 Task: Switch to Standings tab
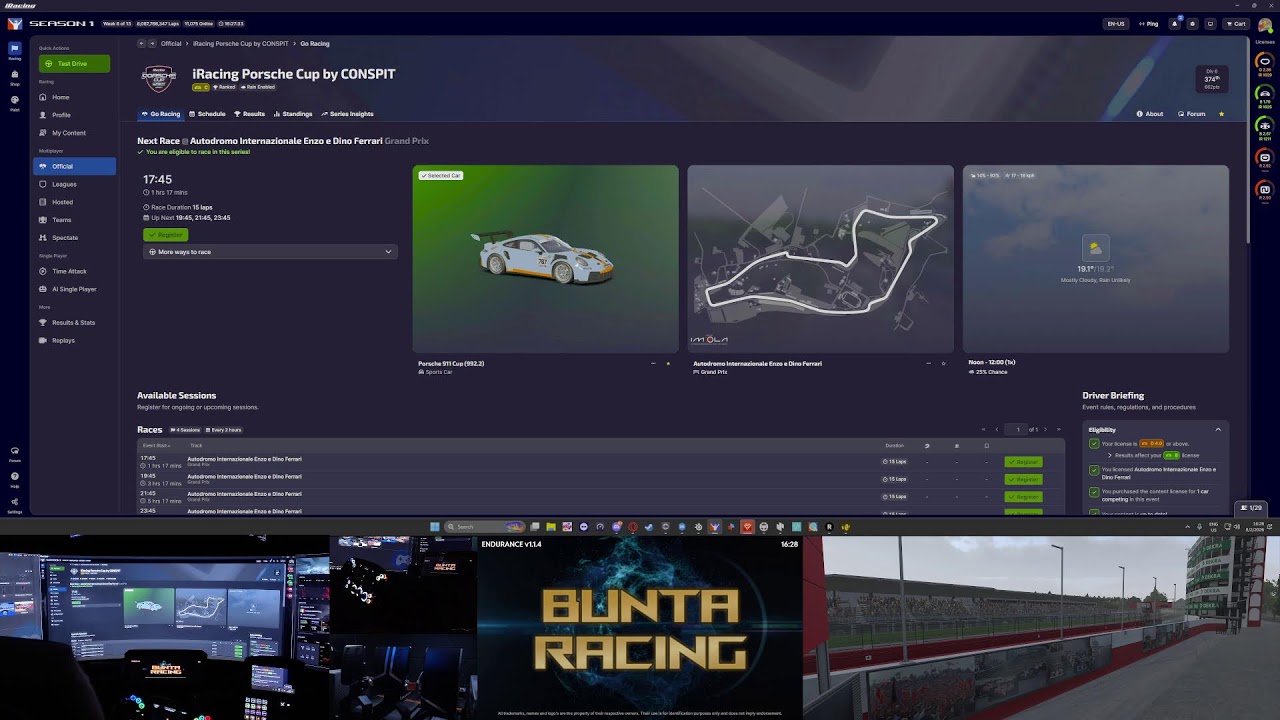293,114
